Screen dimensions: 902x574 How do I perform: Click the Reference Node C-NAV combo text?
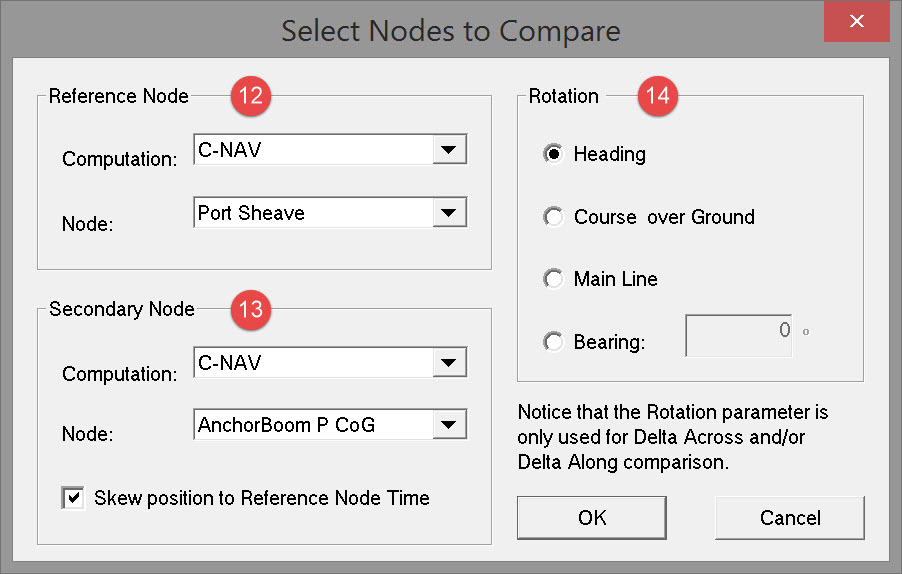pyautogui.click(x=310, y=151)
